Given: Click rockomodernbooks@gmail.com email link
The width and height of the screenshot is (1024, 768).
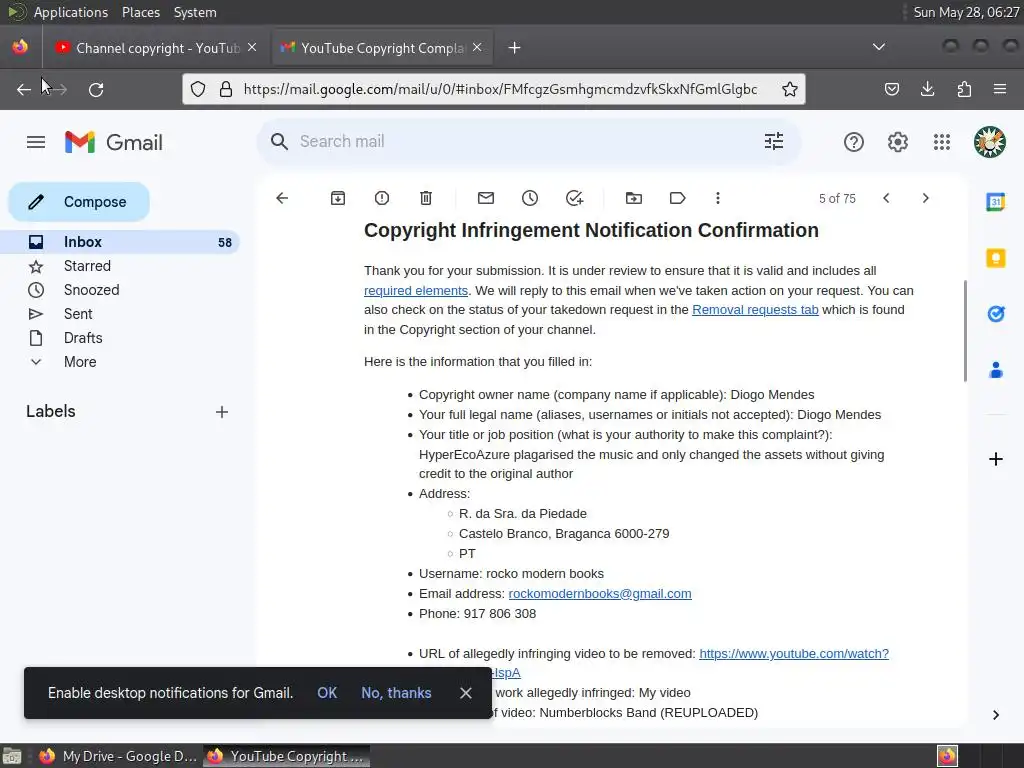Looking at the screenshot, I should pos(600,594).
